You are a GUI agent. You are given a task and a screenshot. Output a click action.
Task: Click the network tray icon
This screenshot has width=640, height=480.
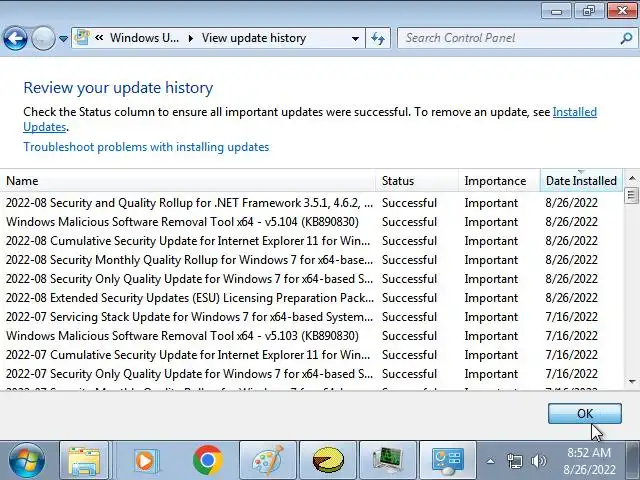pyautogui.click(x=514, y=461)
